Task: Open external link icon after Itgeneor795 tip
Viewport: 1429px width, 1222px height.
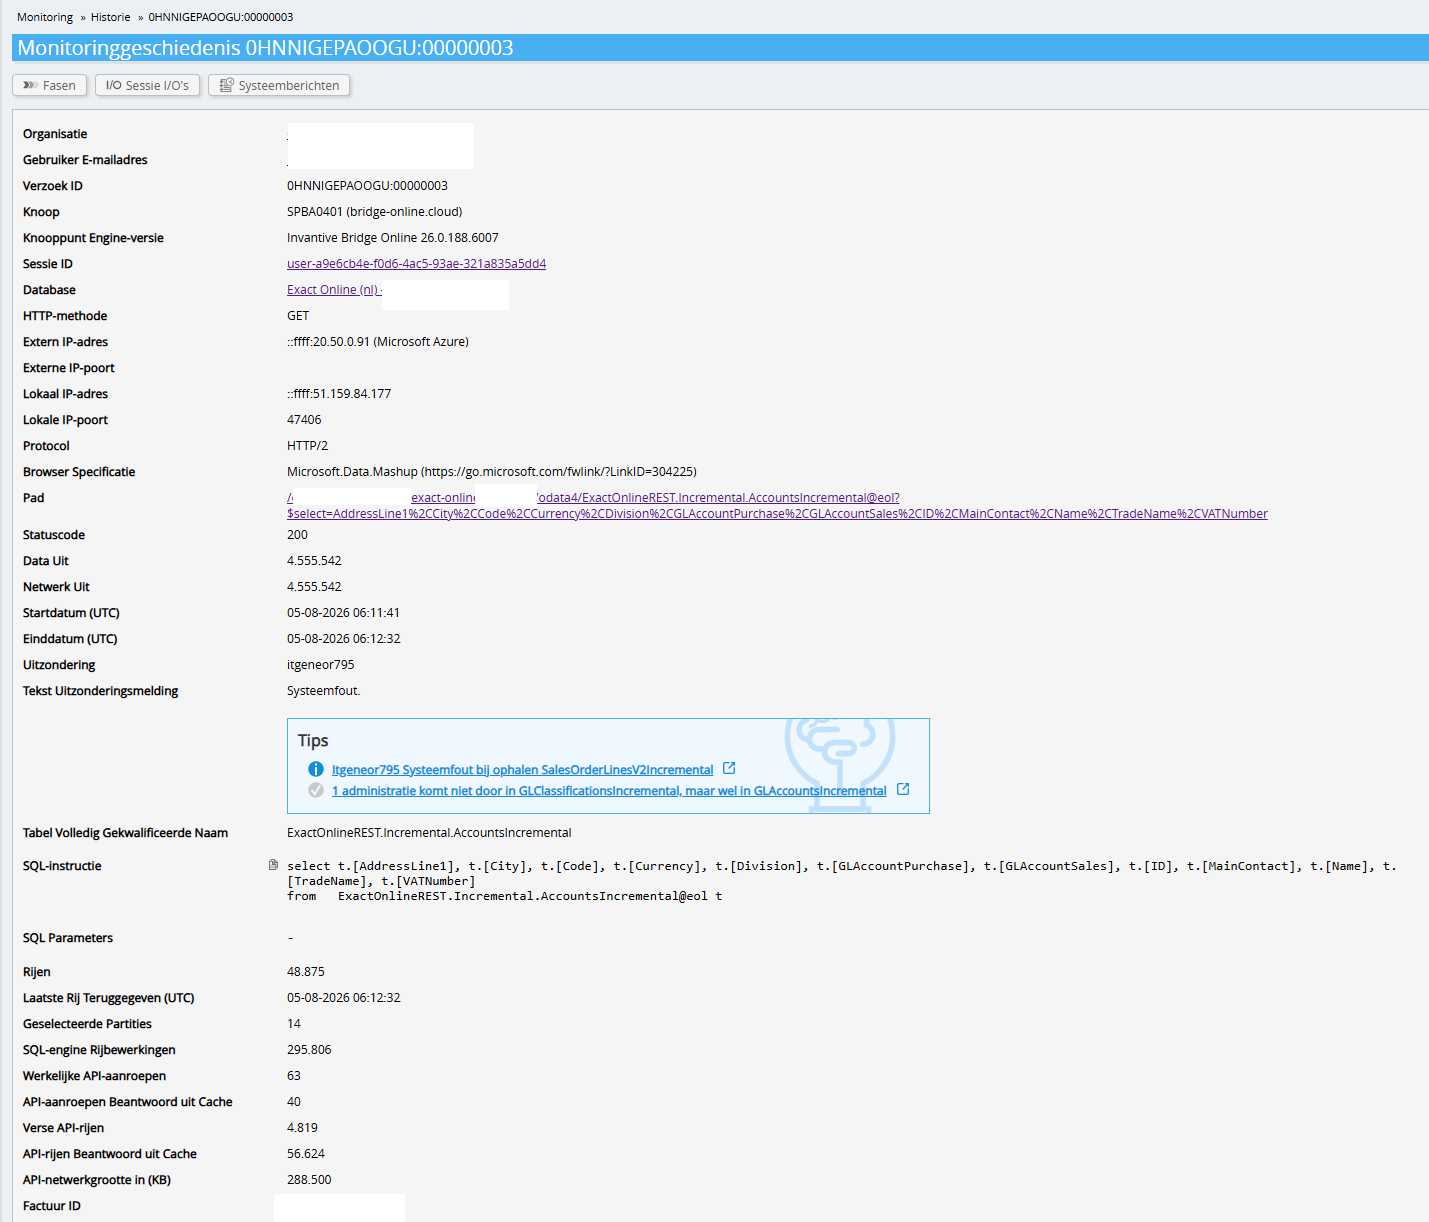Action: 729,768
